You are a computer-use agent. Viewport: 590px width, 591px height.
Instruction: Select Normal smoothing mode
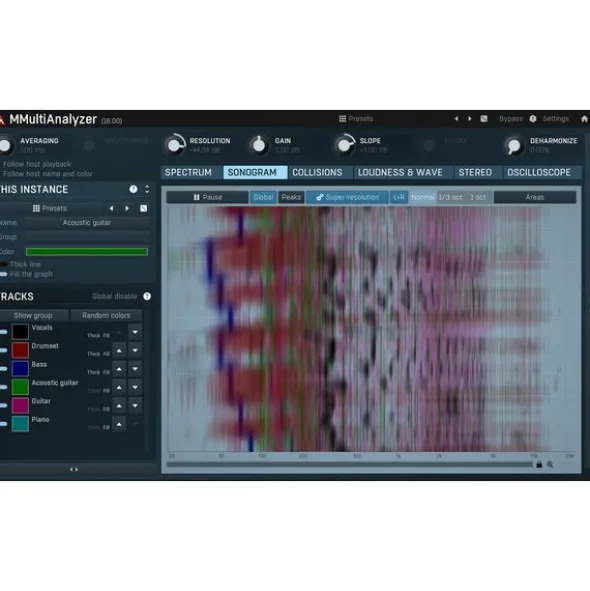coord(423,197)
